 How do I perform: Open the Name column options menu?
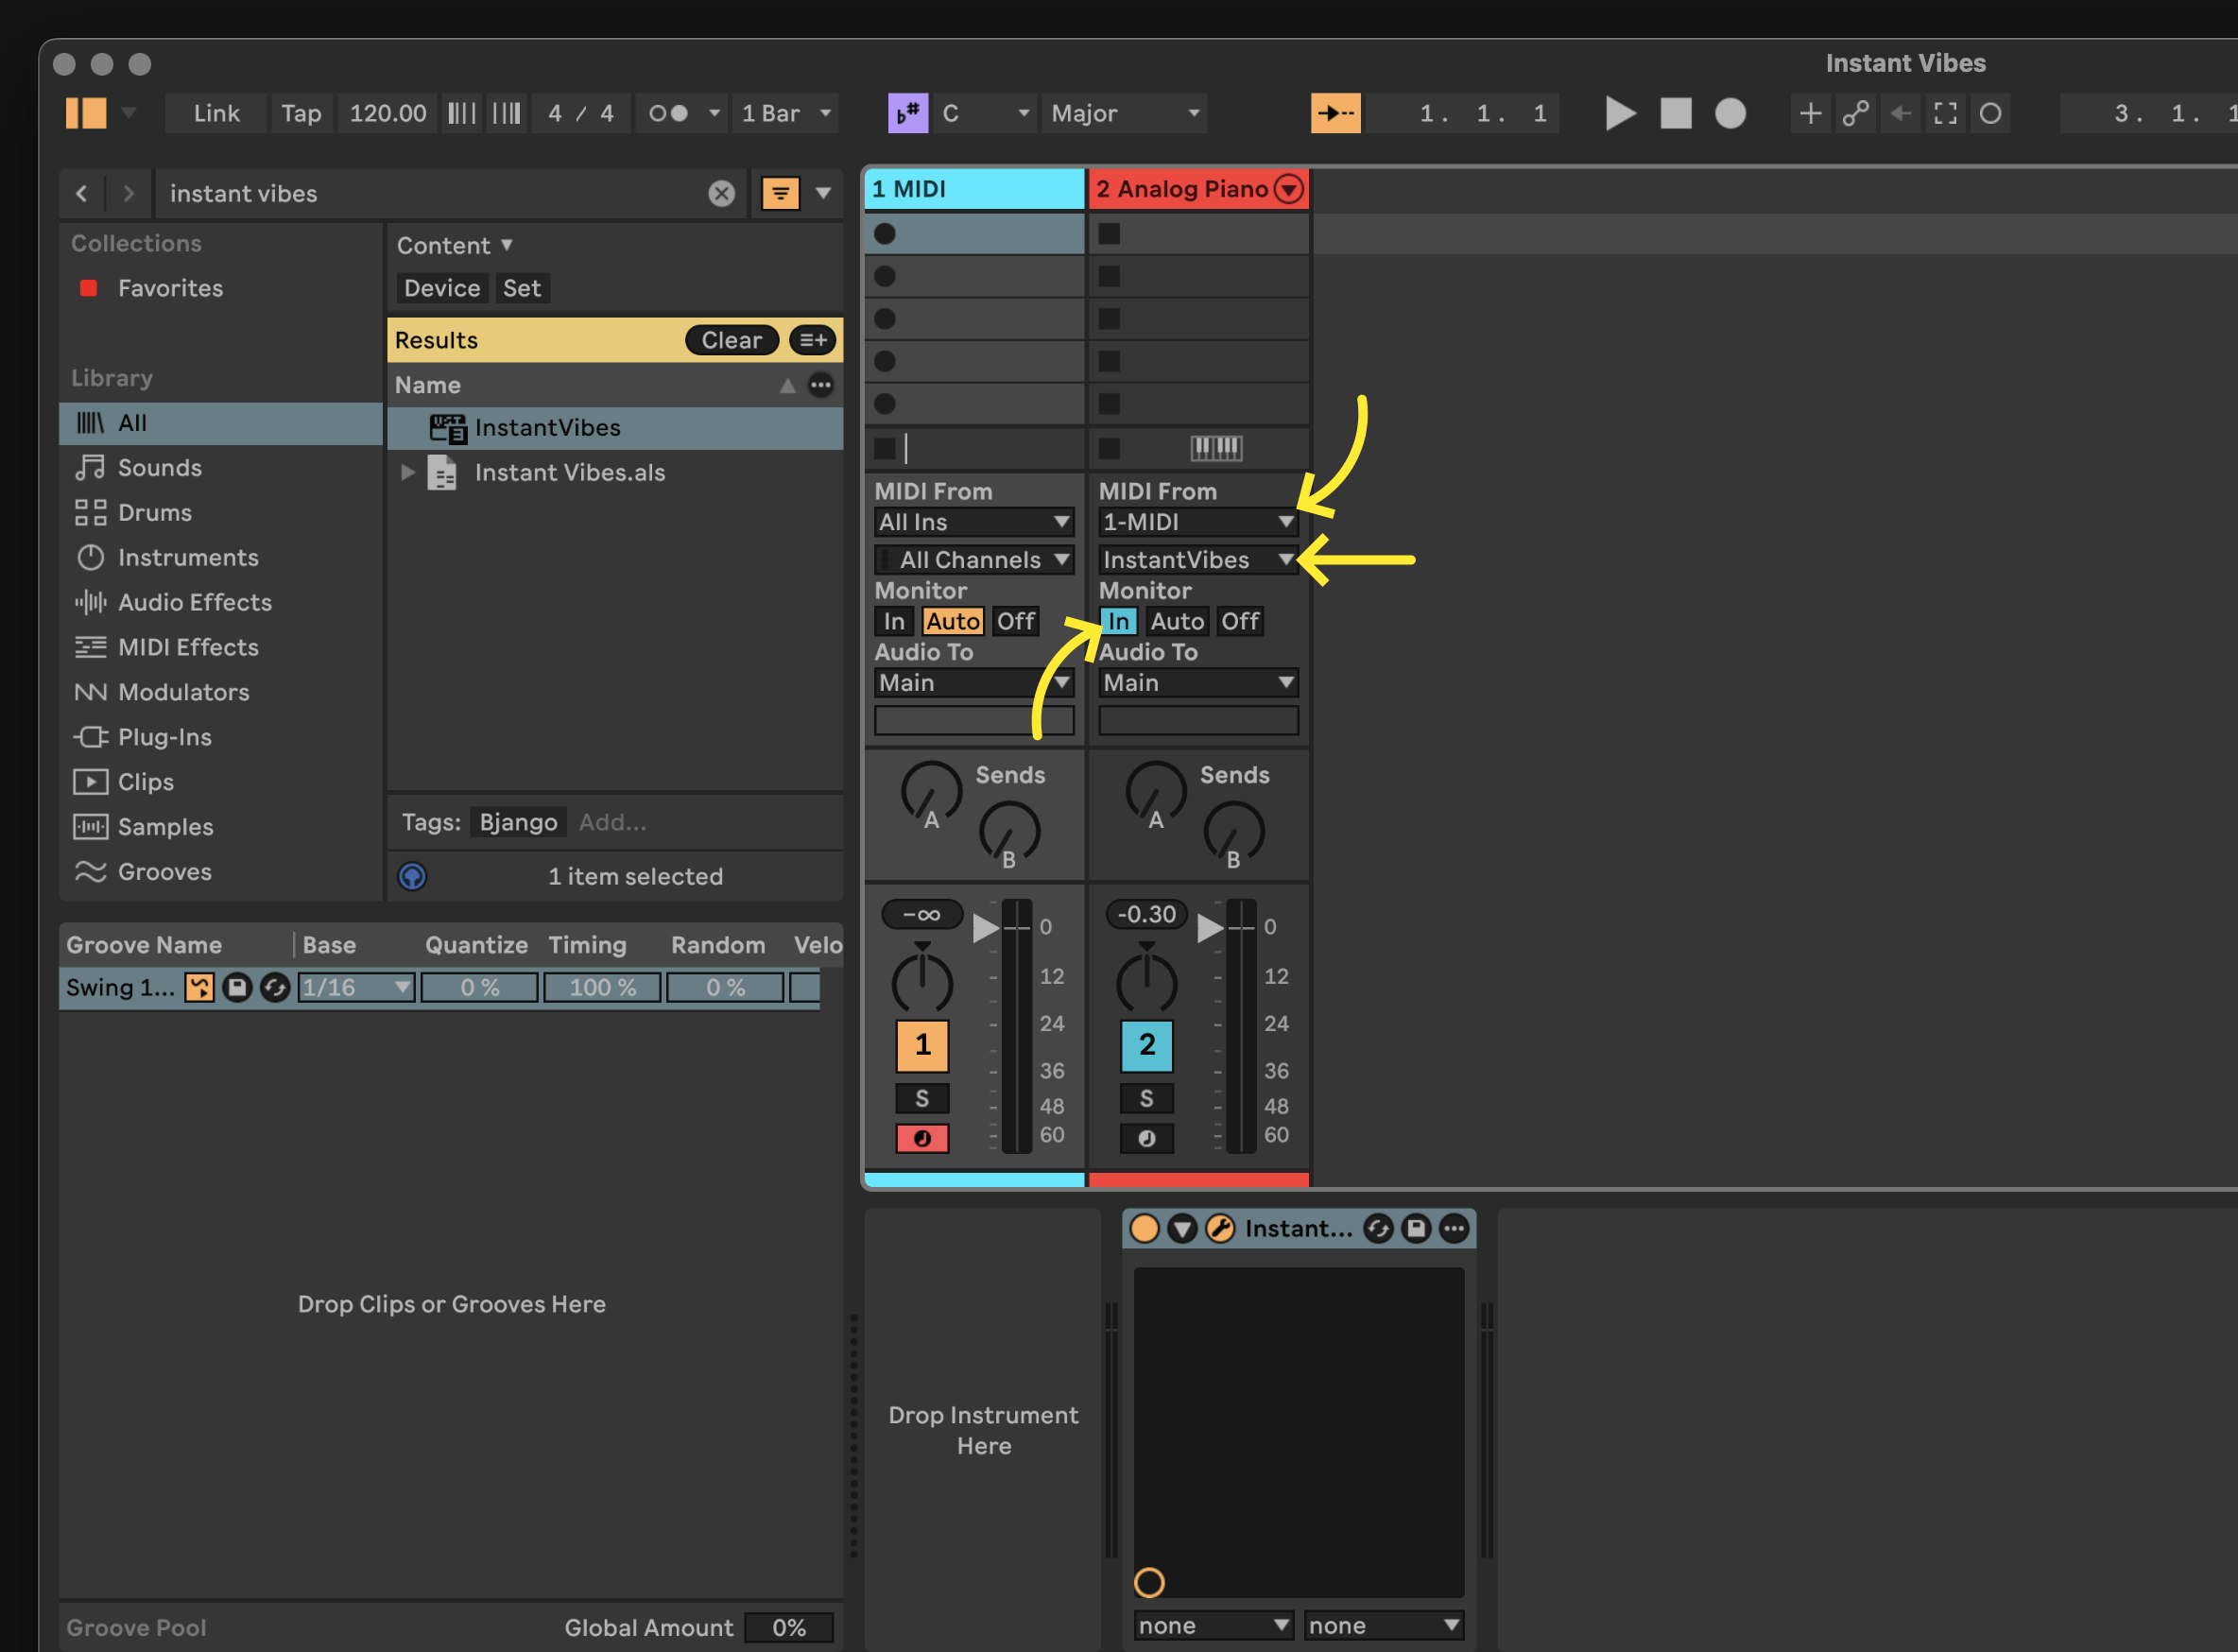[821, 385]
